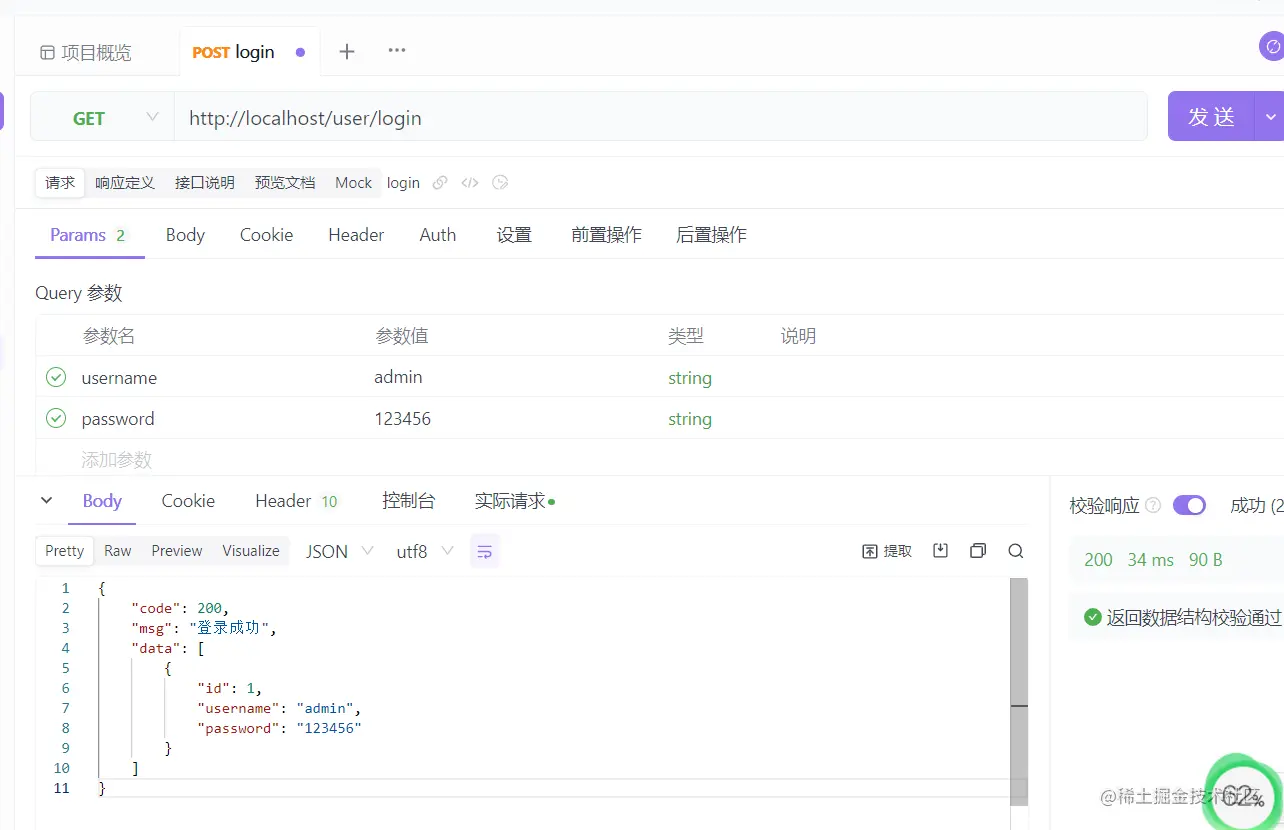Select Raw response view
The height and width of the screenshot is (830, 1284).
pyautogui.click(x=118, y=551)
